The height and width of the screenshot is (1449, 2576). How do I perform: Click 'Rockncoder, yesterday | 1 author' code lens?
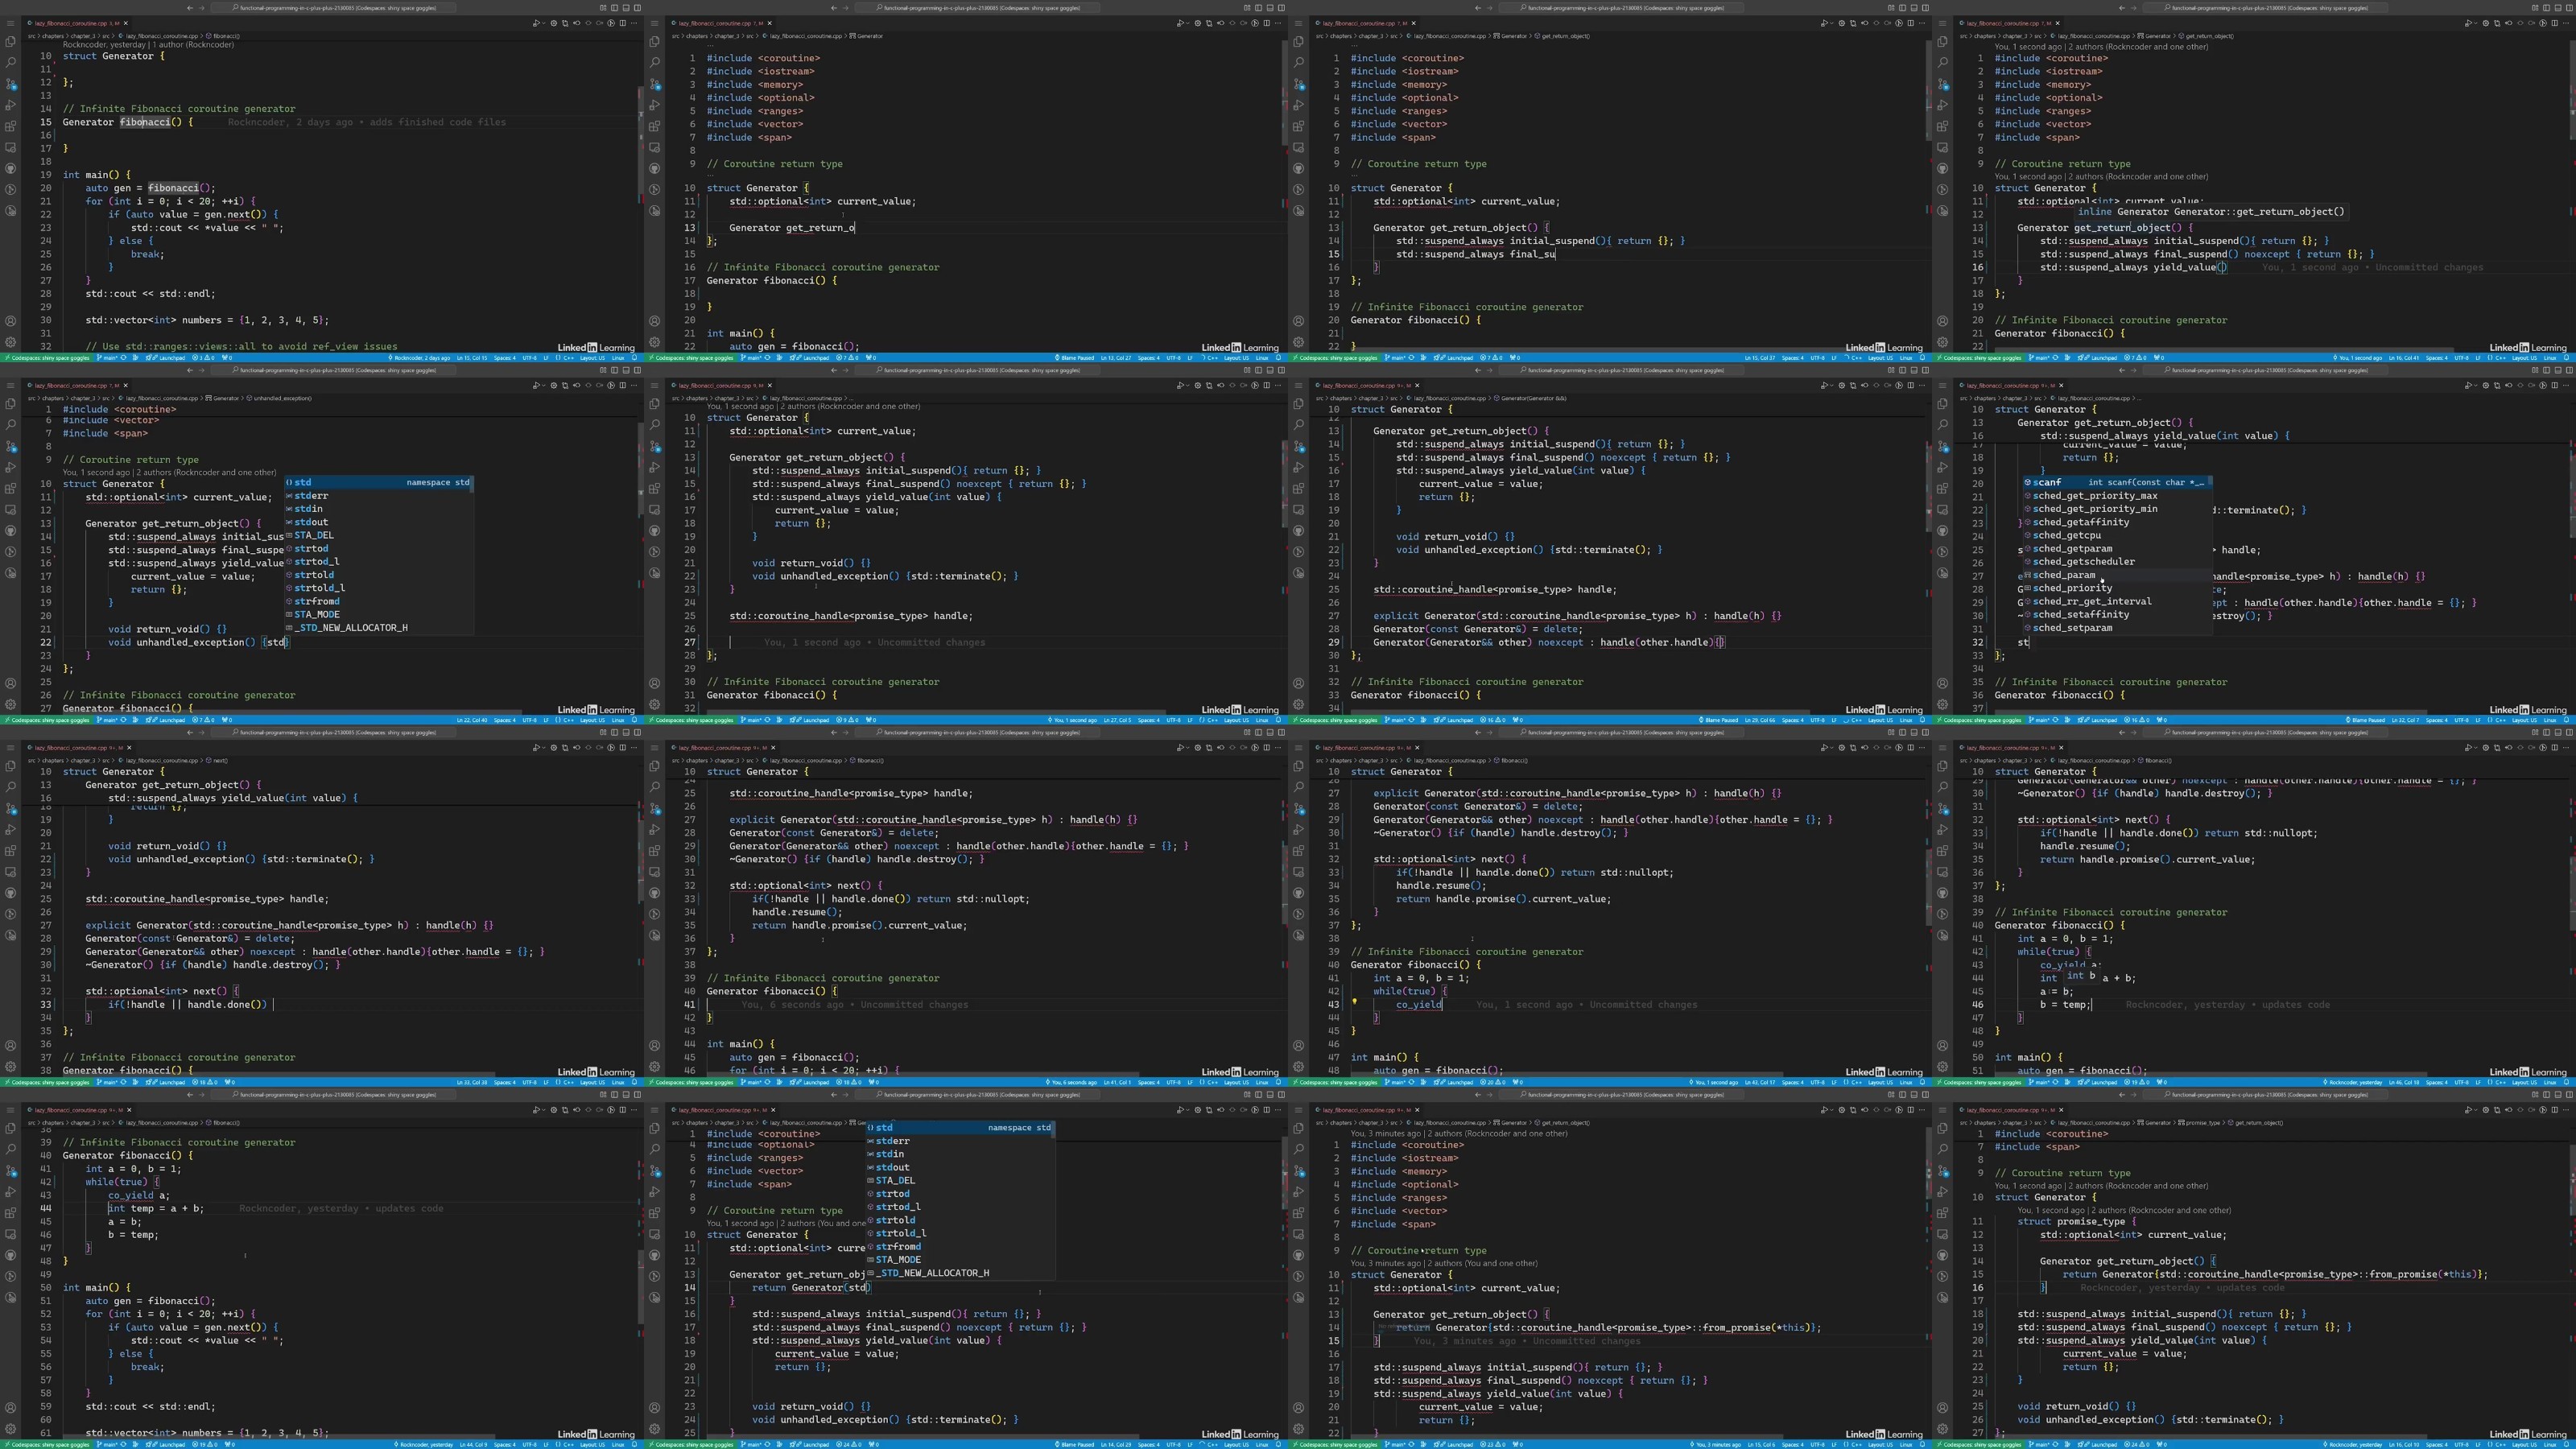pyautogui.click(x=148, y=44)
